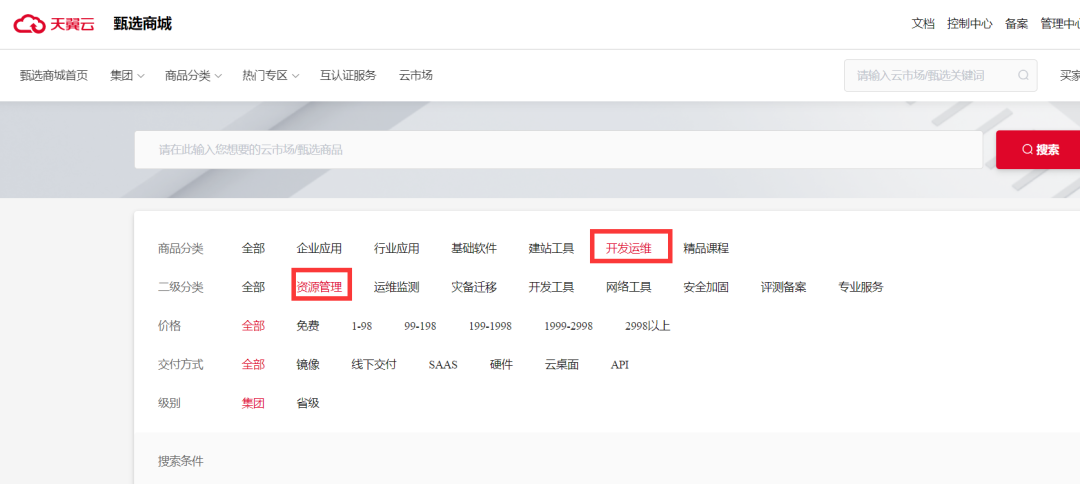Select the 灾备迁移 subcategory
The height and width of the screenshot is (484, 1080).
(474, 287)
